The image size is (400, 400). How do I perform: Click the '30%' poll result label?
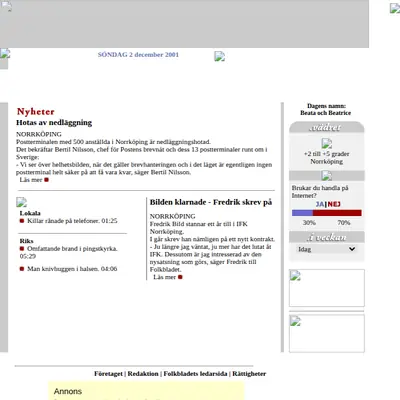tap(309, 223)
